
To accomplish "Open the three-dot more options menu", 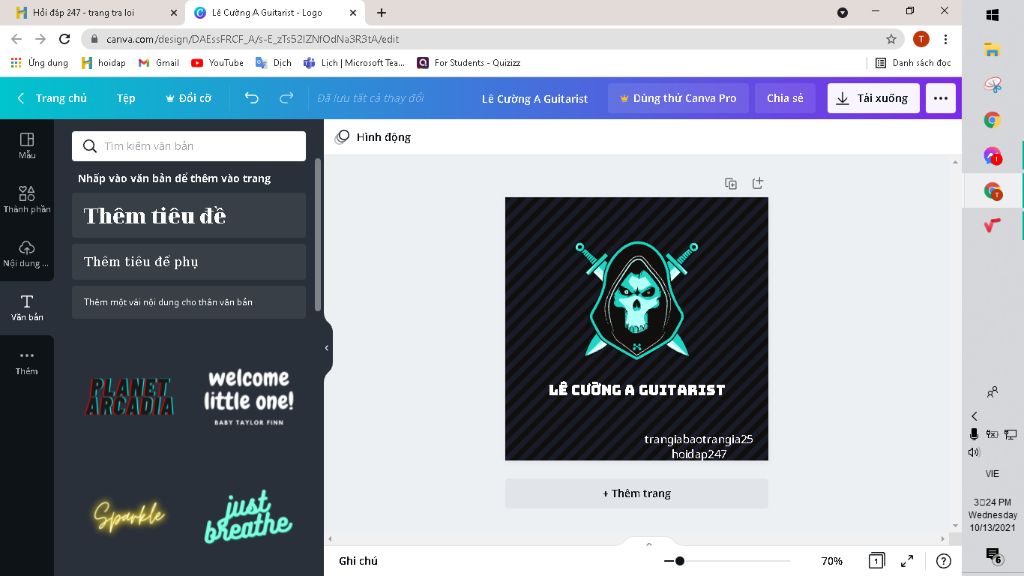I will tap(940, 98).
